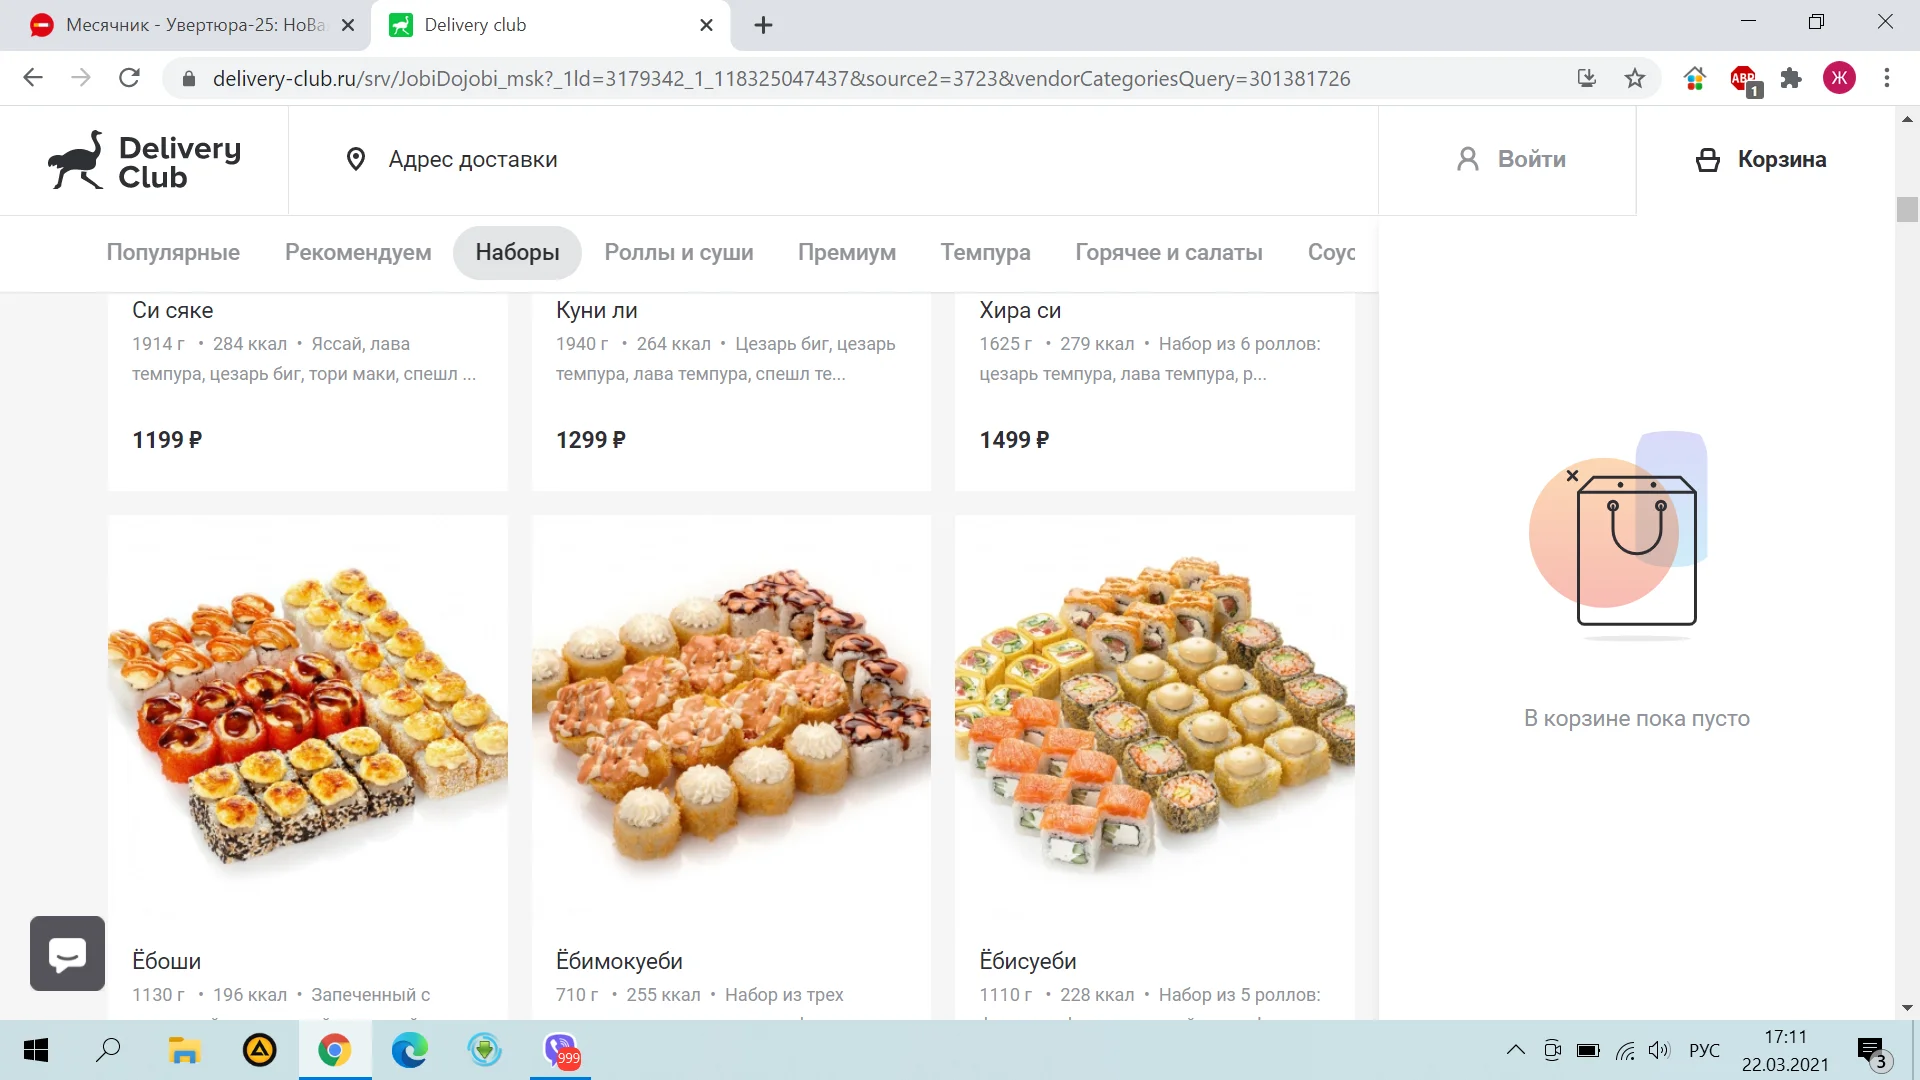Viewport: 1920px width, 1080px height.
Task: Click the user profile icon next to Войти
Action: coord(1467,159)
